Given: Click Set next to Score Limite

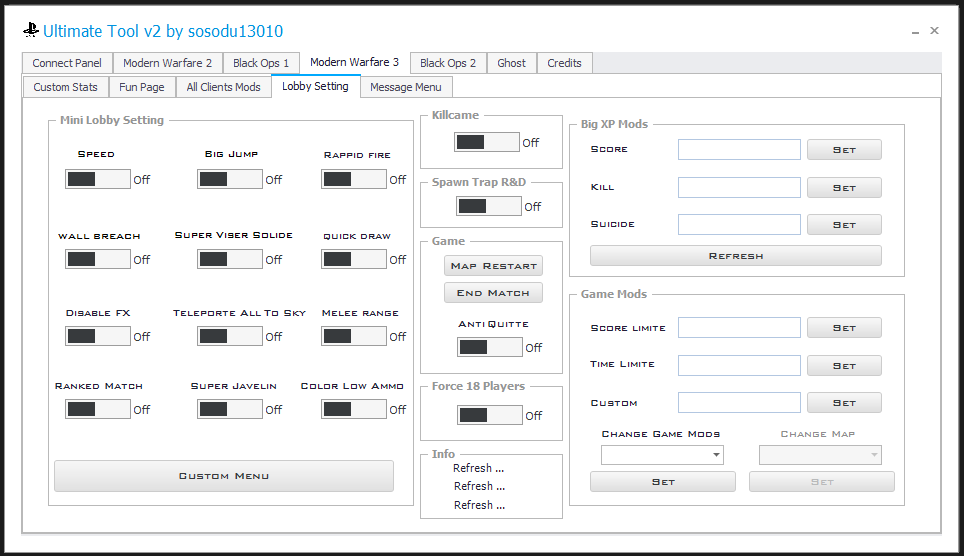Looking at the screenshot, I should click(844, 328).
